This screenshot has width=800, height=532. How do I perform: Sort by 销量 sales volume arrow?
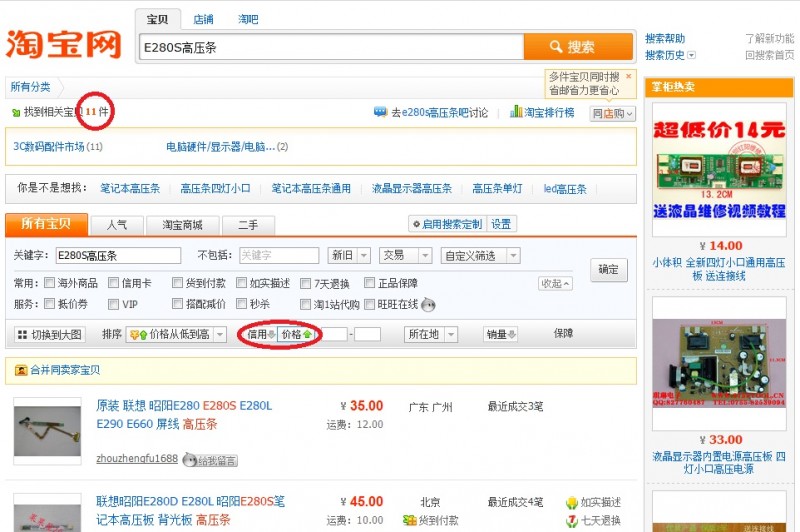click(513, 334)
